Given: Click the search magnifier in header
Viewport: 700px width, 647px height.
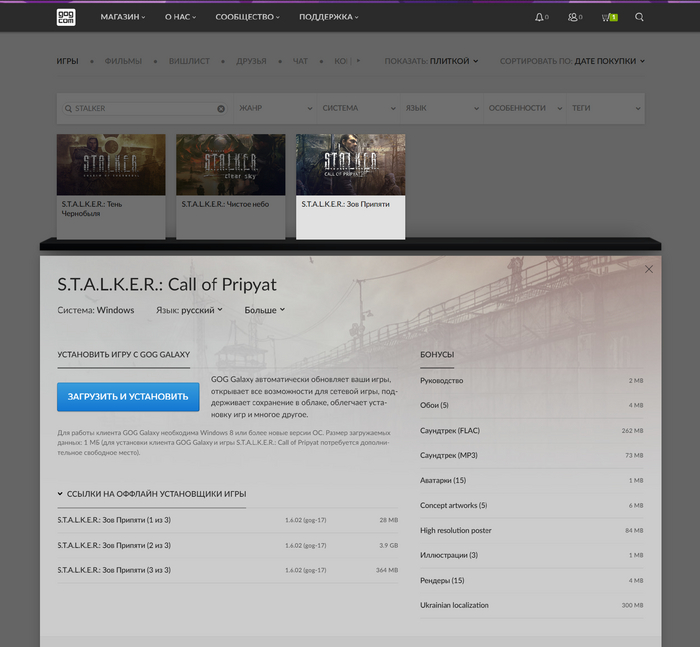Looking at the screenshot, I should 639,17.
